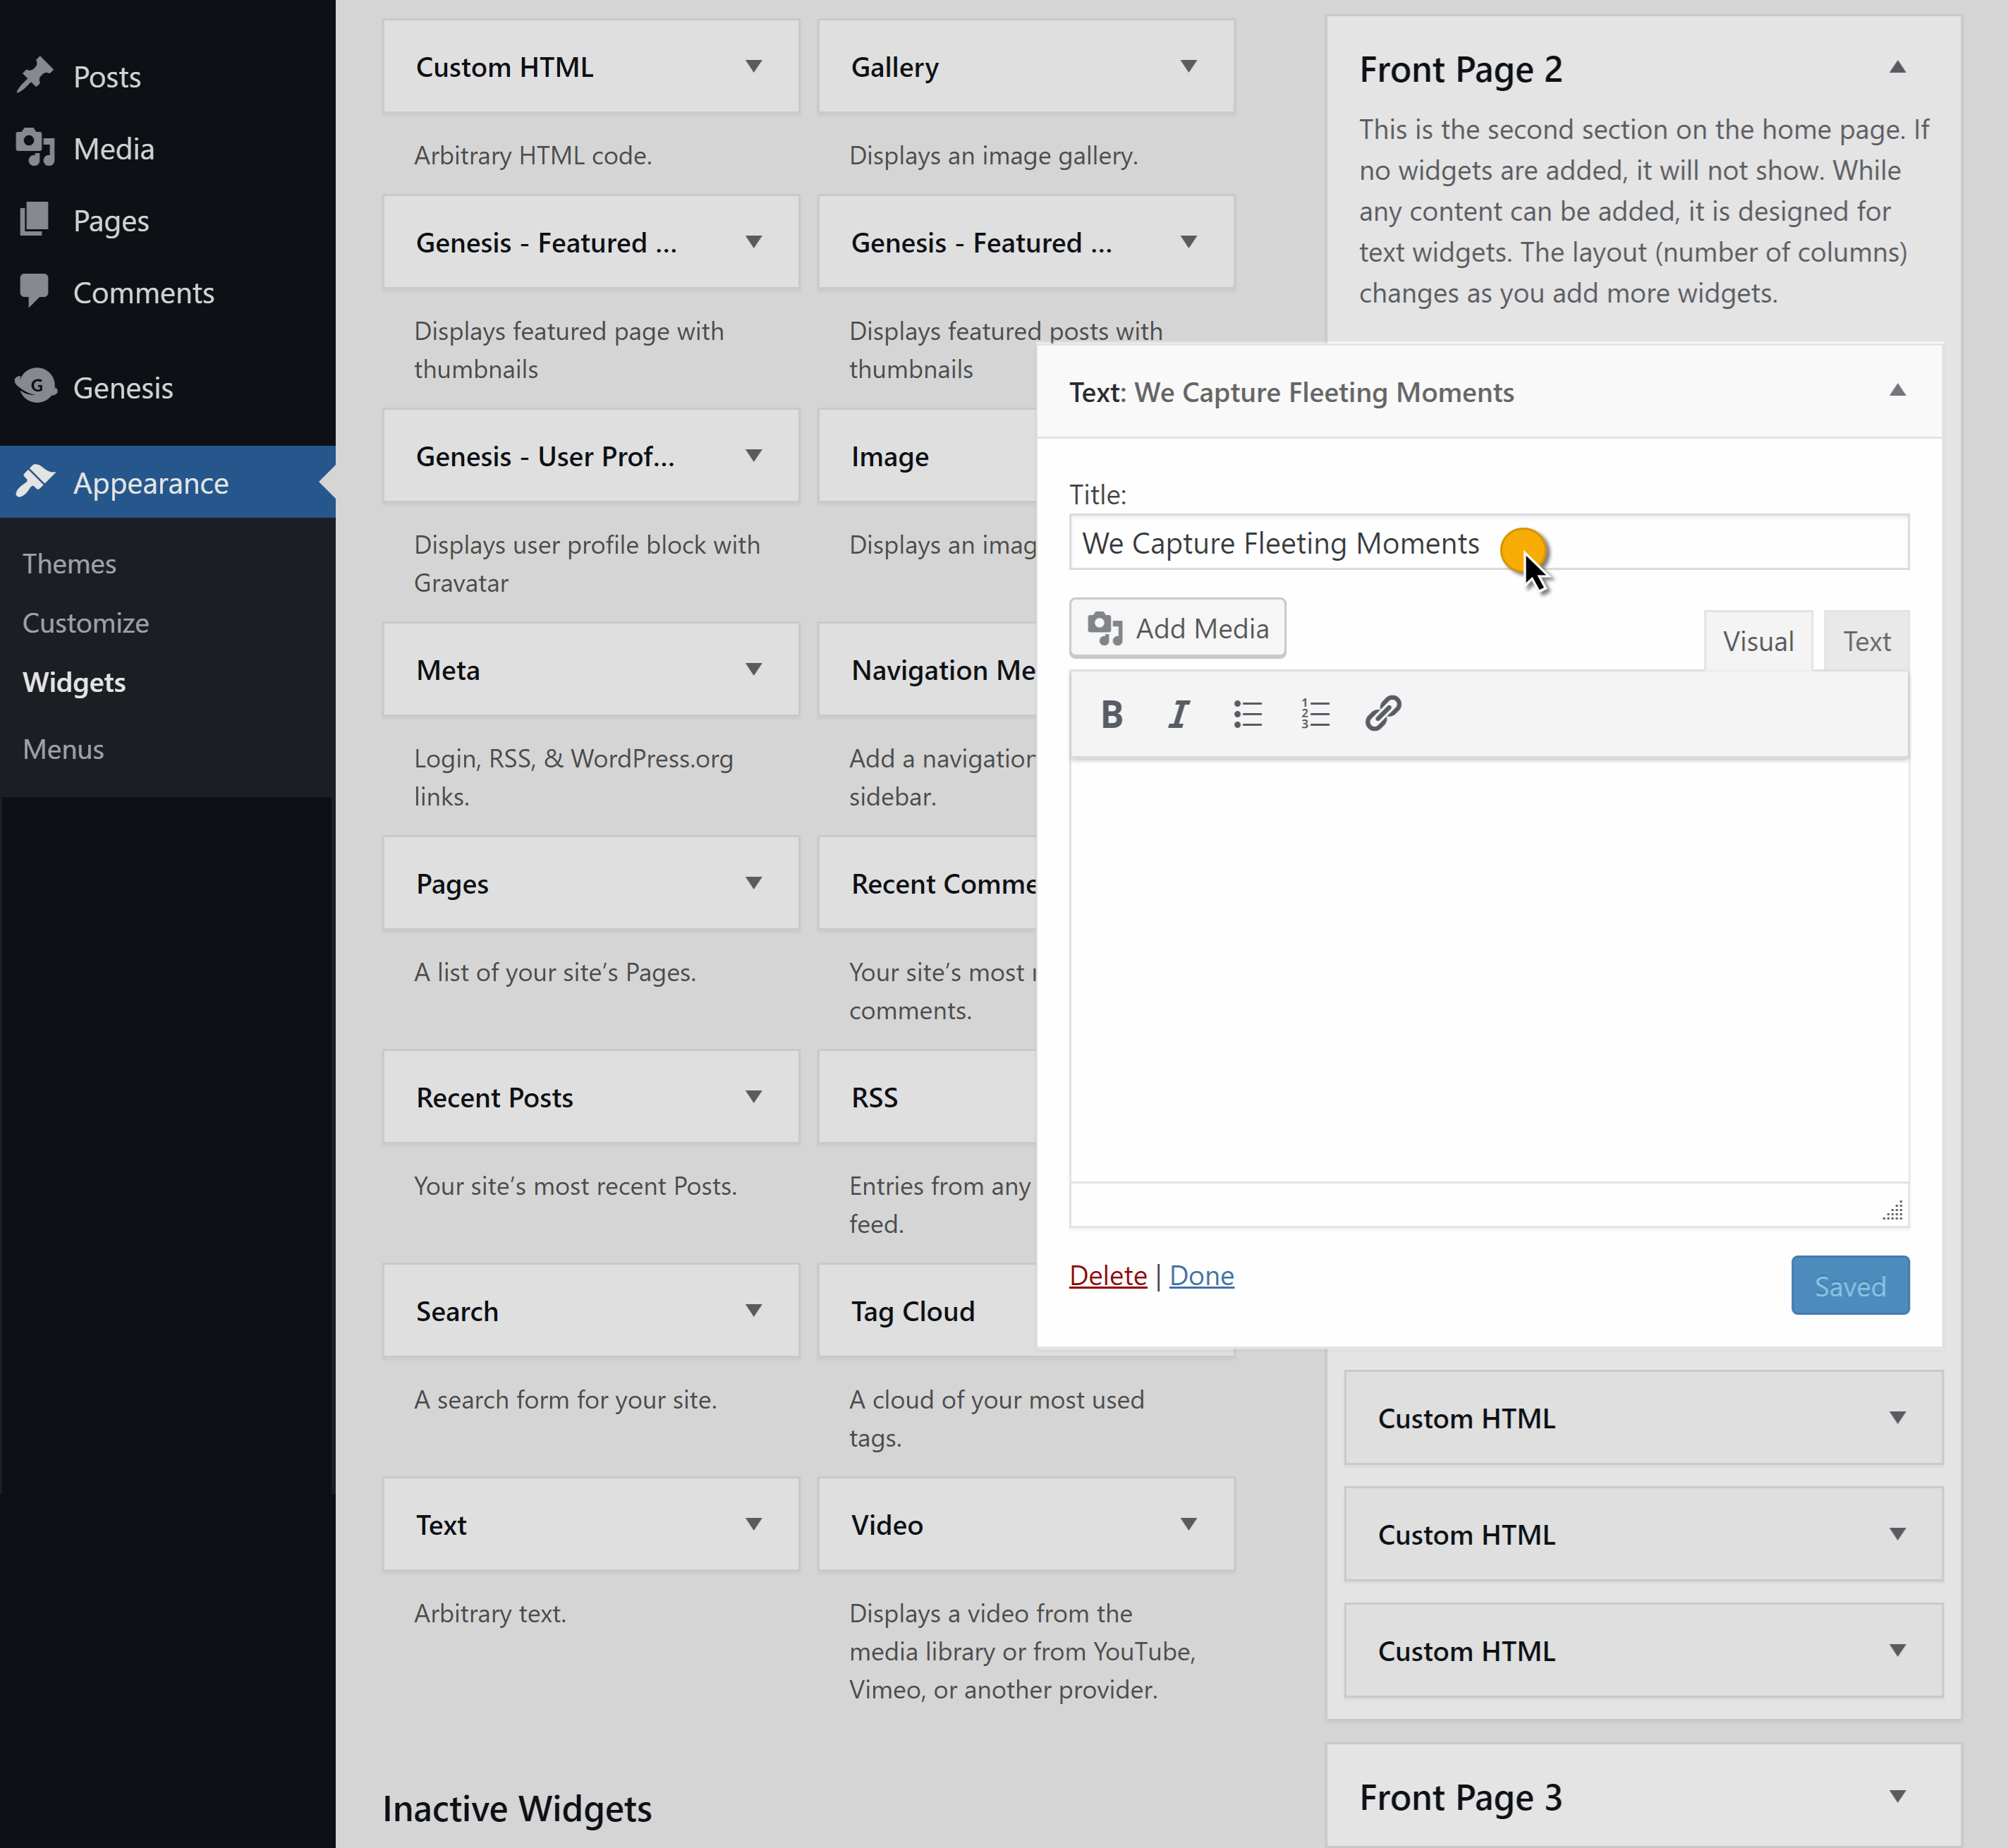This screenshot has height=1848, width=2008.
Task: Click the insert link chain icon
Action: 1383,714
